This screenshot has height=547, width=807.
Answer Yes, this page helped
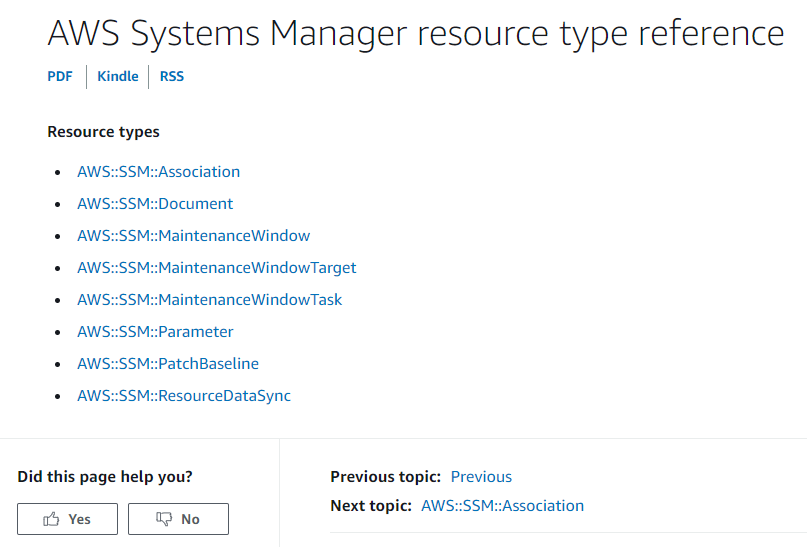pos(67,519)
